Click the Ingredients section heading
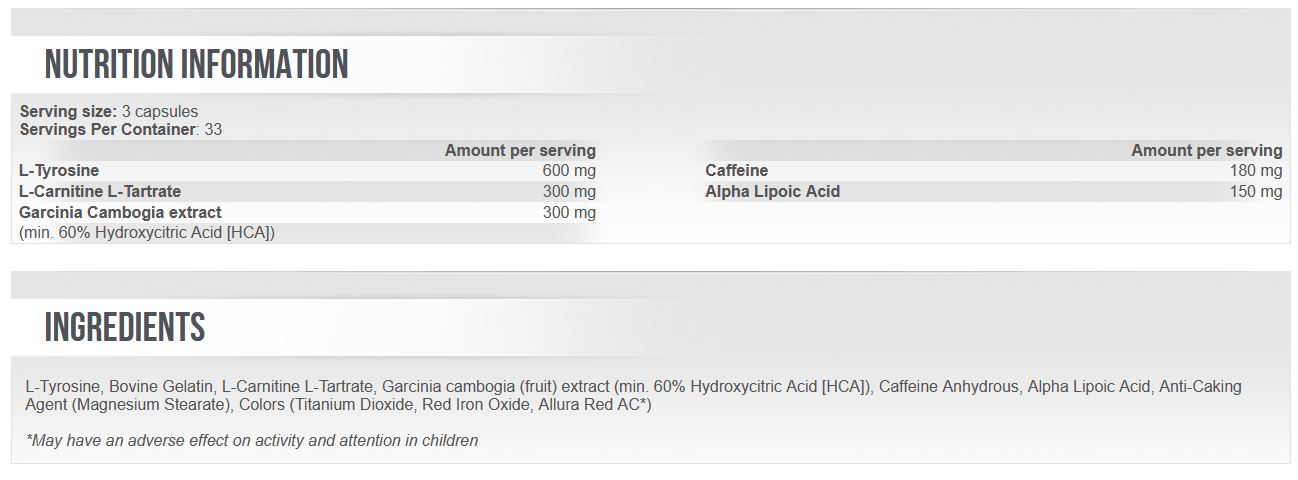 point(125,327)
